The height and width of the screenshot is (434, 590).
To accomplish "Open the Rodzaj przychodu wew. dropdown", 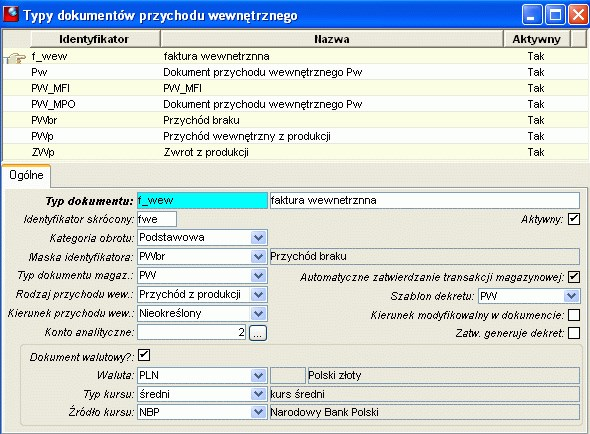I will point(258,294).
